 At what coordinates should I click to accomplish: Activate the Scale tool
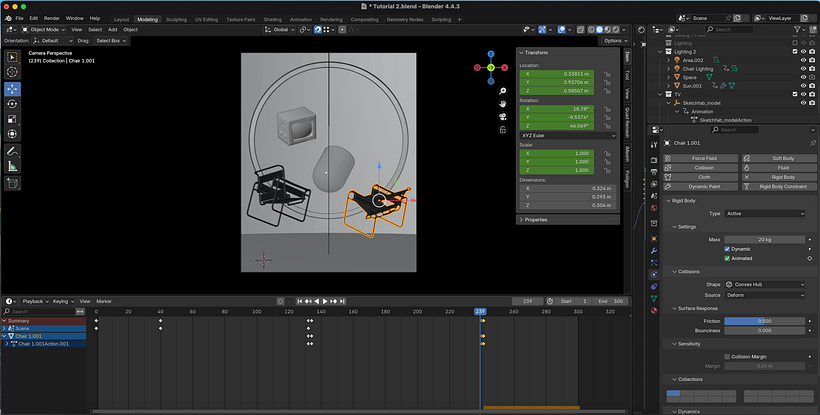pos(13,119)
